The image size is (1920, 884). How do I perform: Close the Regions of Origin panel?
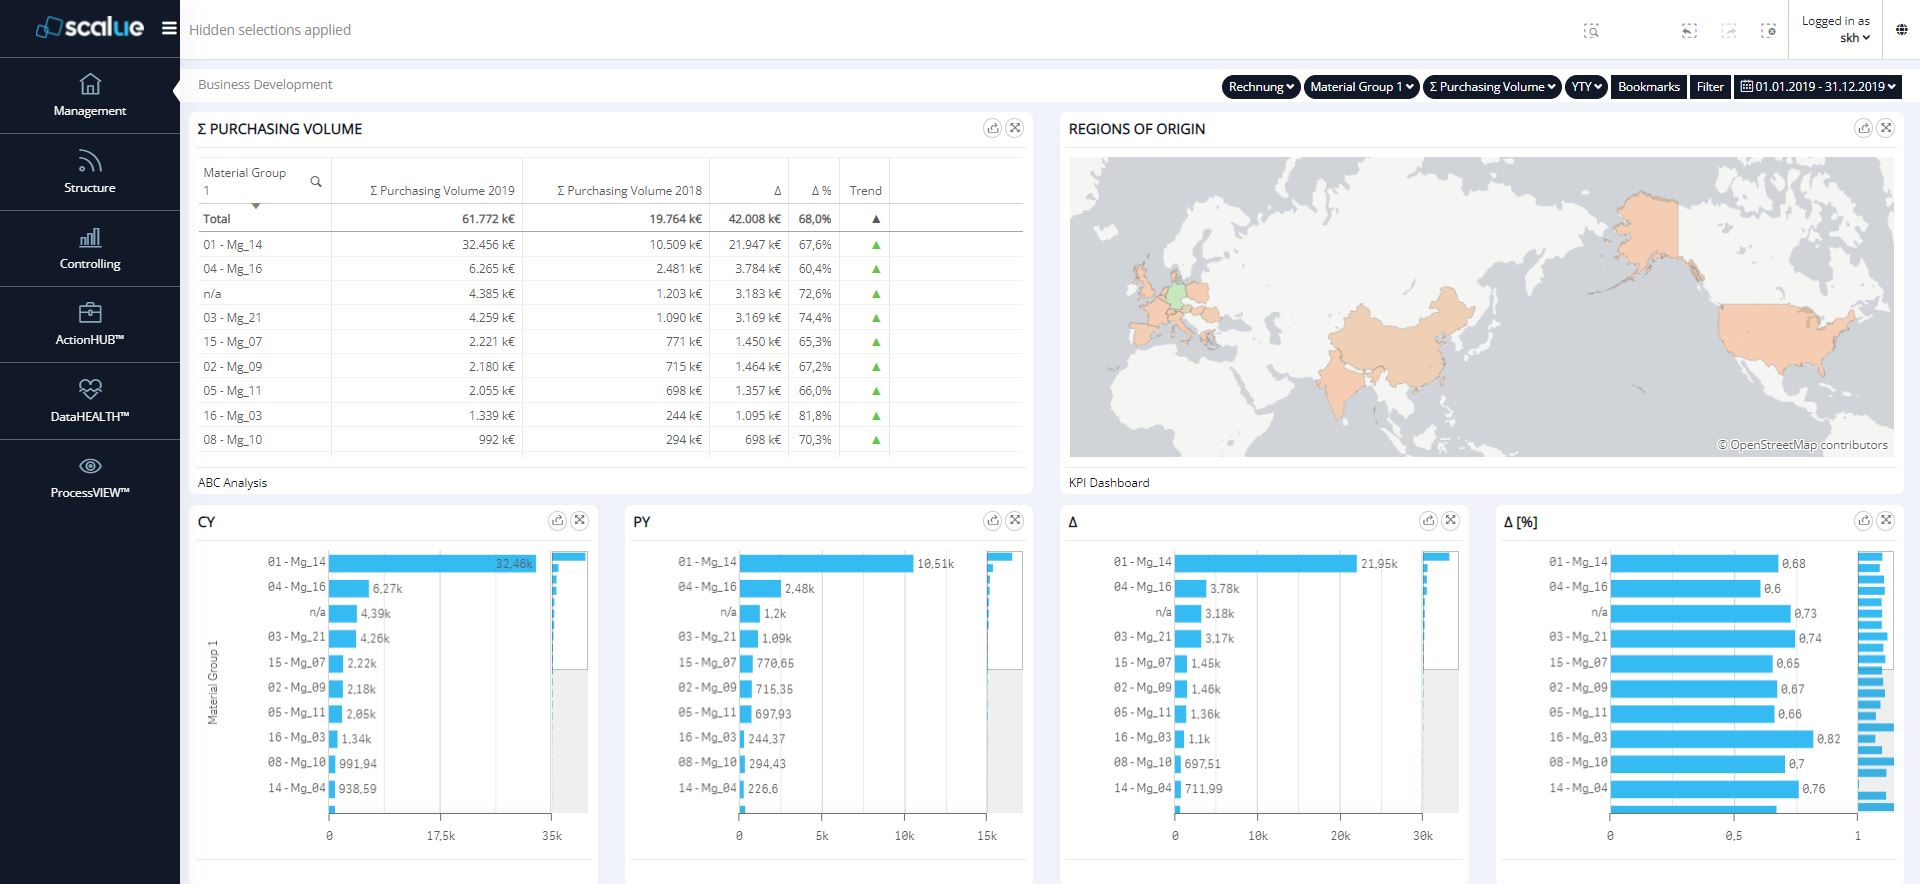tap(1885, 128)
